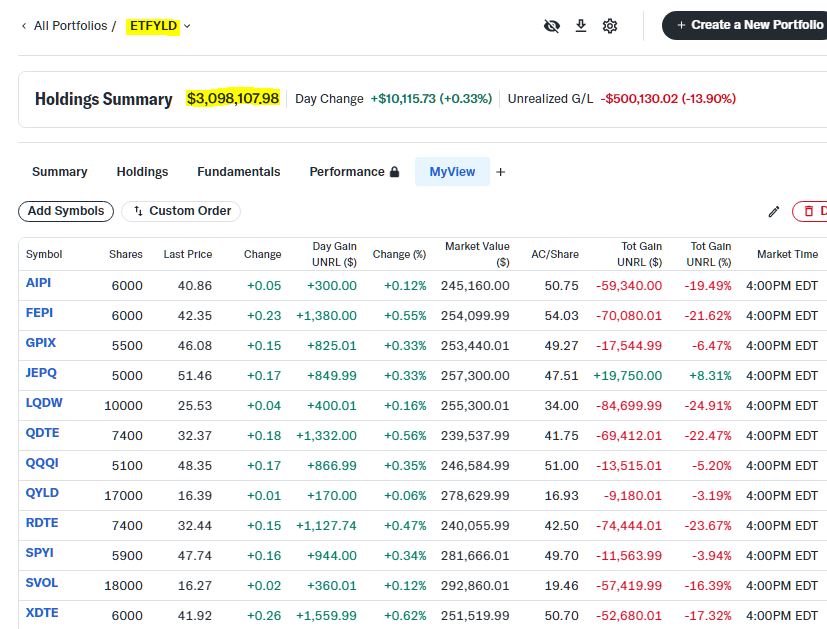Sort by Market Value column header
The height and width of the screenshot is (629, 827).
pyautogui.click(x=477, y=254)
